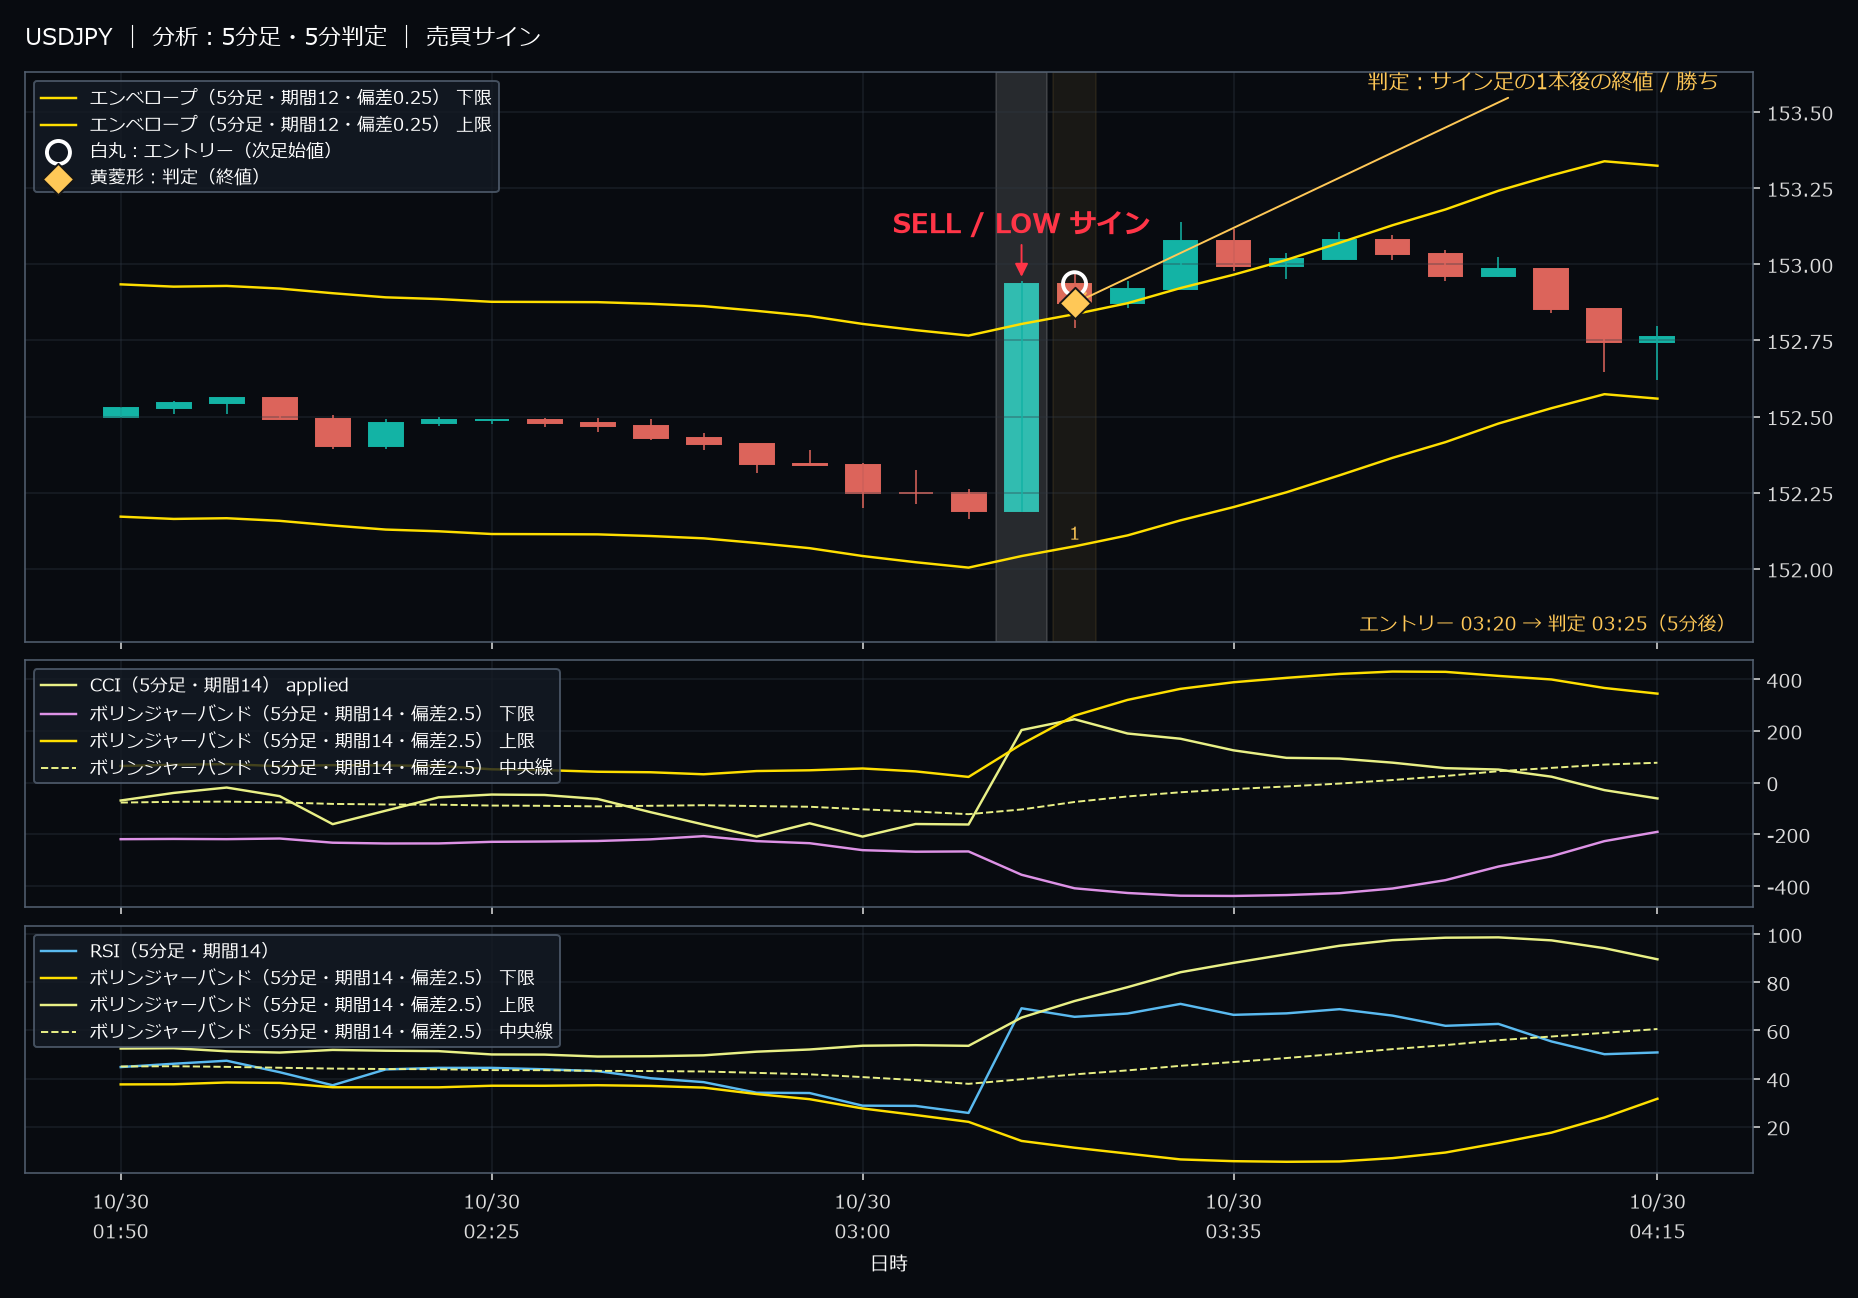
Task: Select ボリンジャーバンド 下限 in the CCI legend
Action: pos(287,714)
